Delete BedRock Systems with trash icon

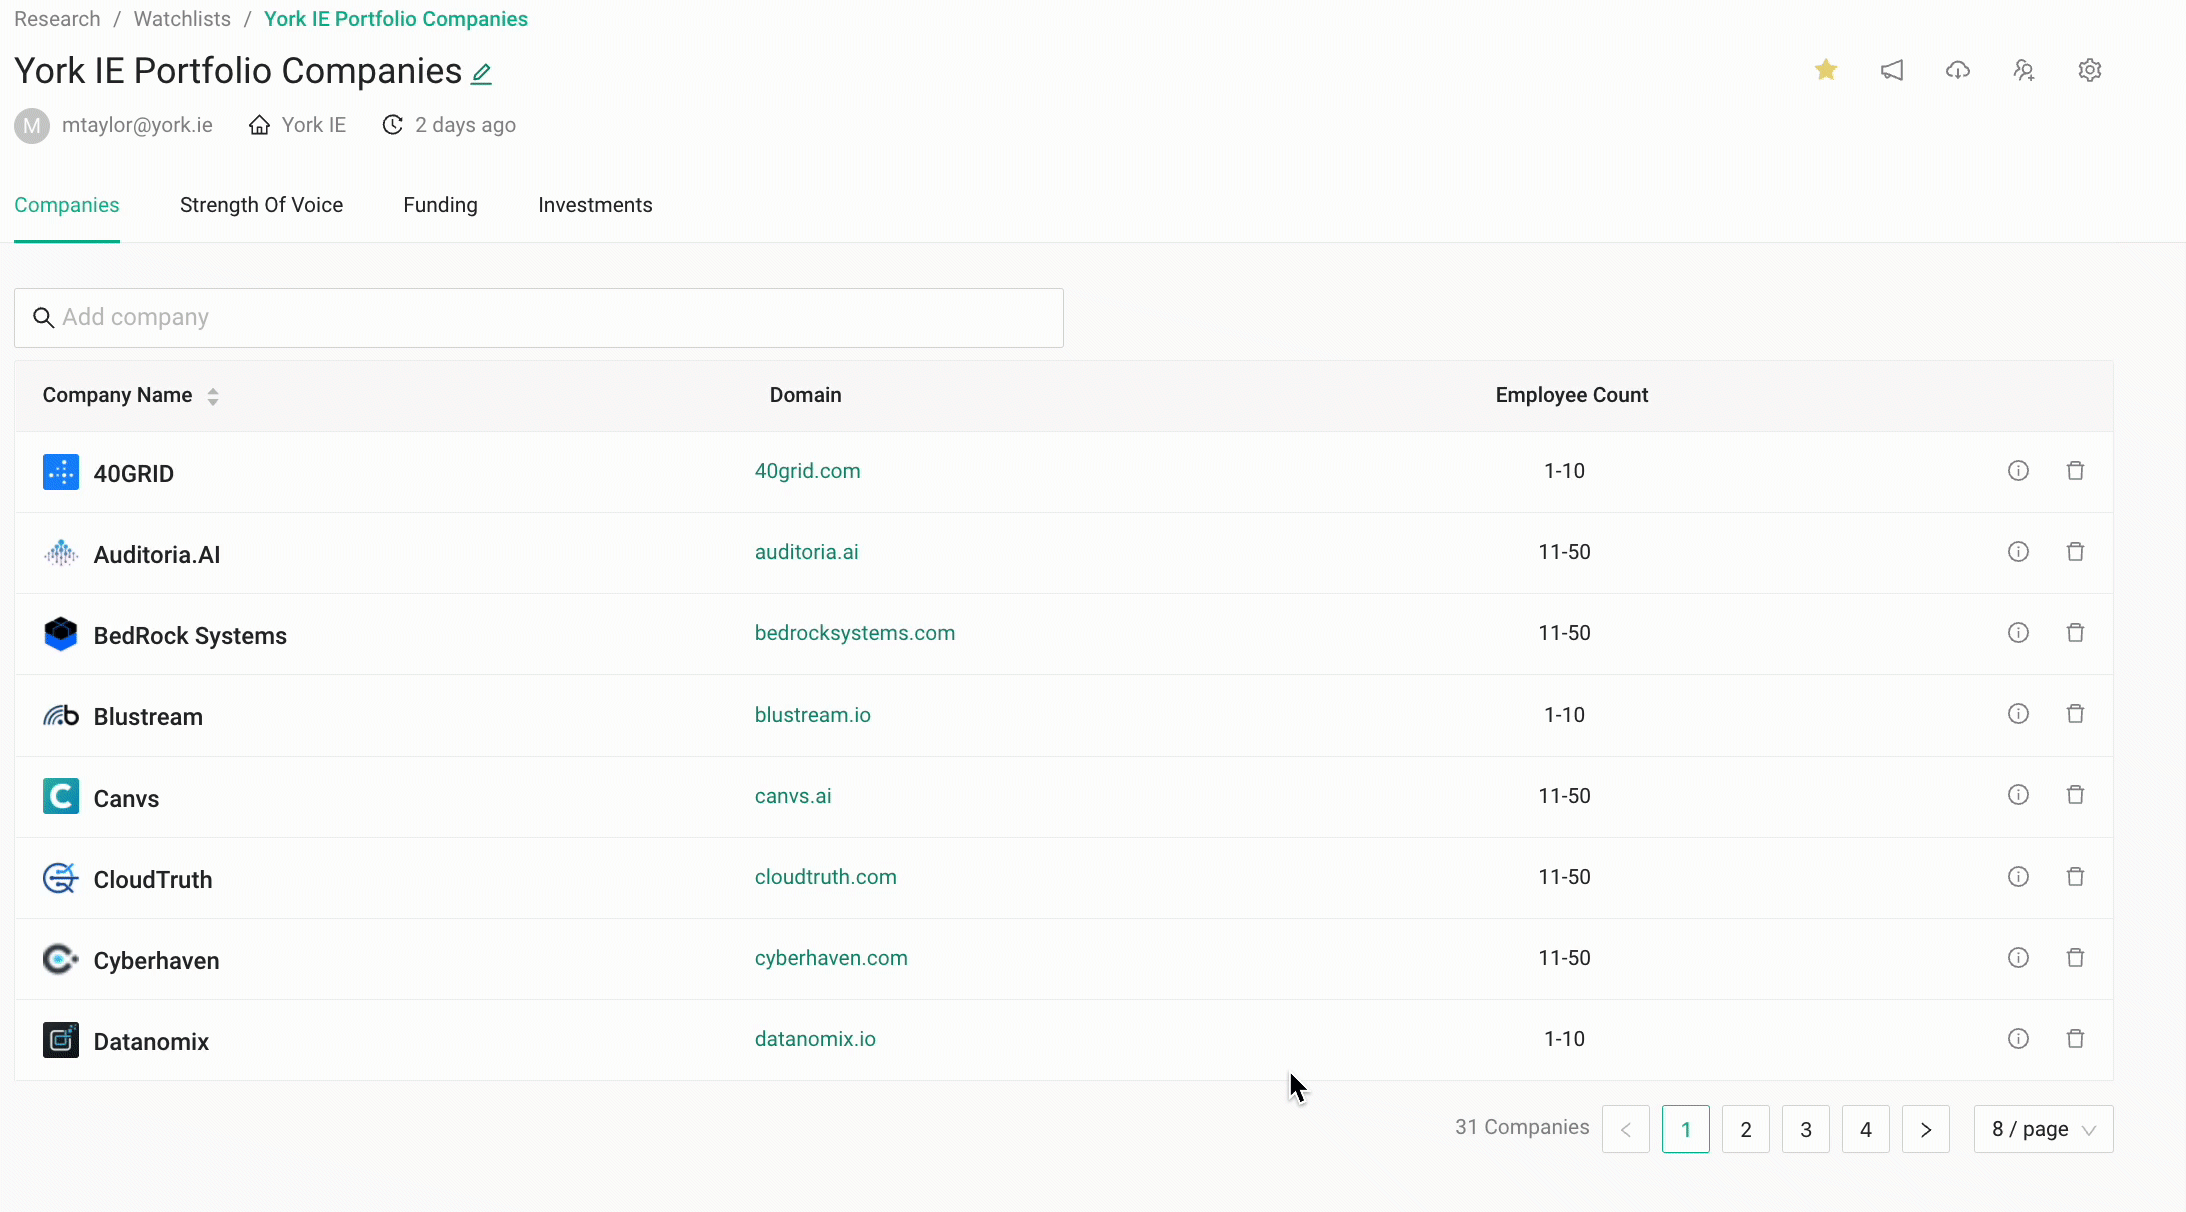point(2075,632)
